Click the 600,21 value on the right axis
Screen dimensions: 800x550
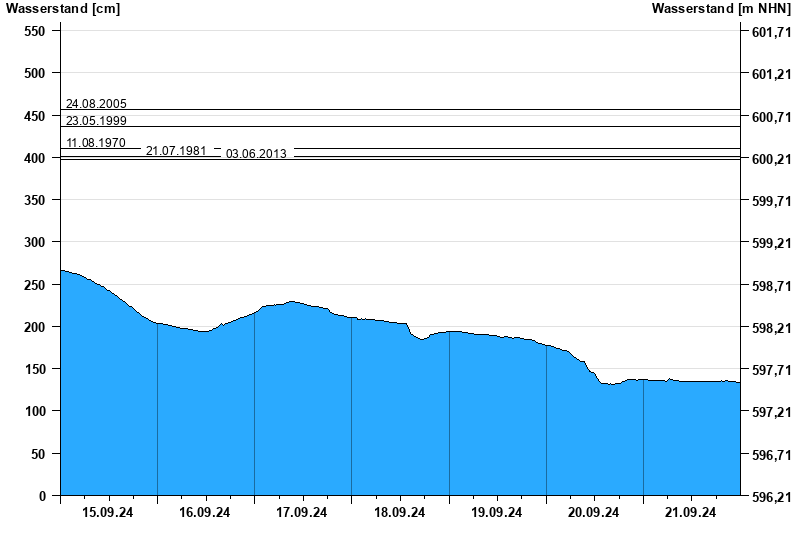pos(771,159)
